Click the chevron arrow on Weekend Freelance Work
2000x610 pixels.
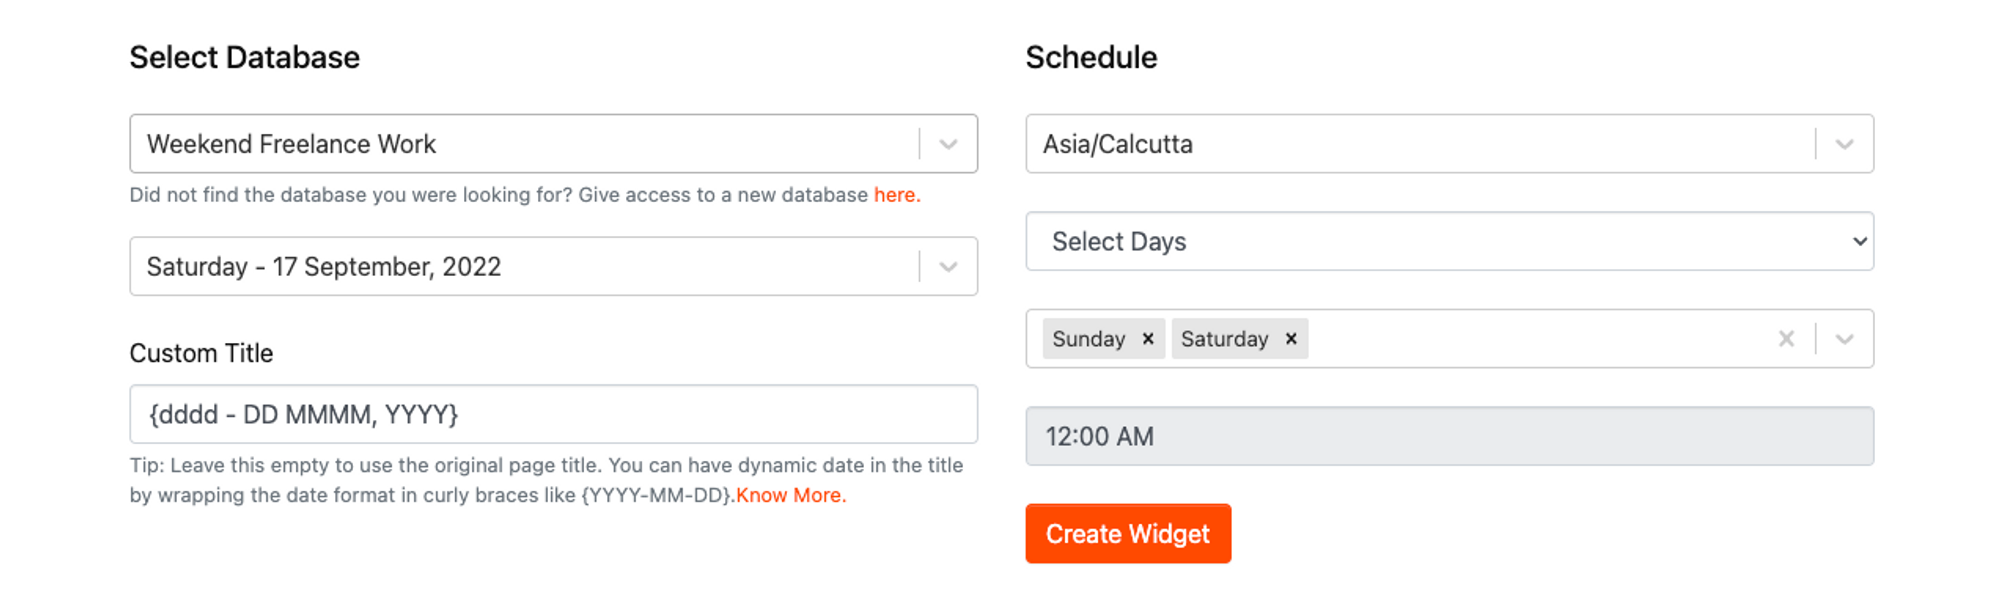948,144
